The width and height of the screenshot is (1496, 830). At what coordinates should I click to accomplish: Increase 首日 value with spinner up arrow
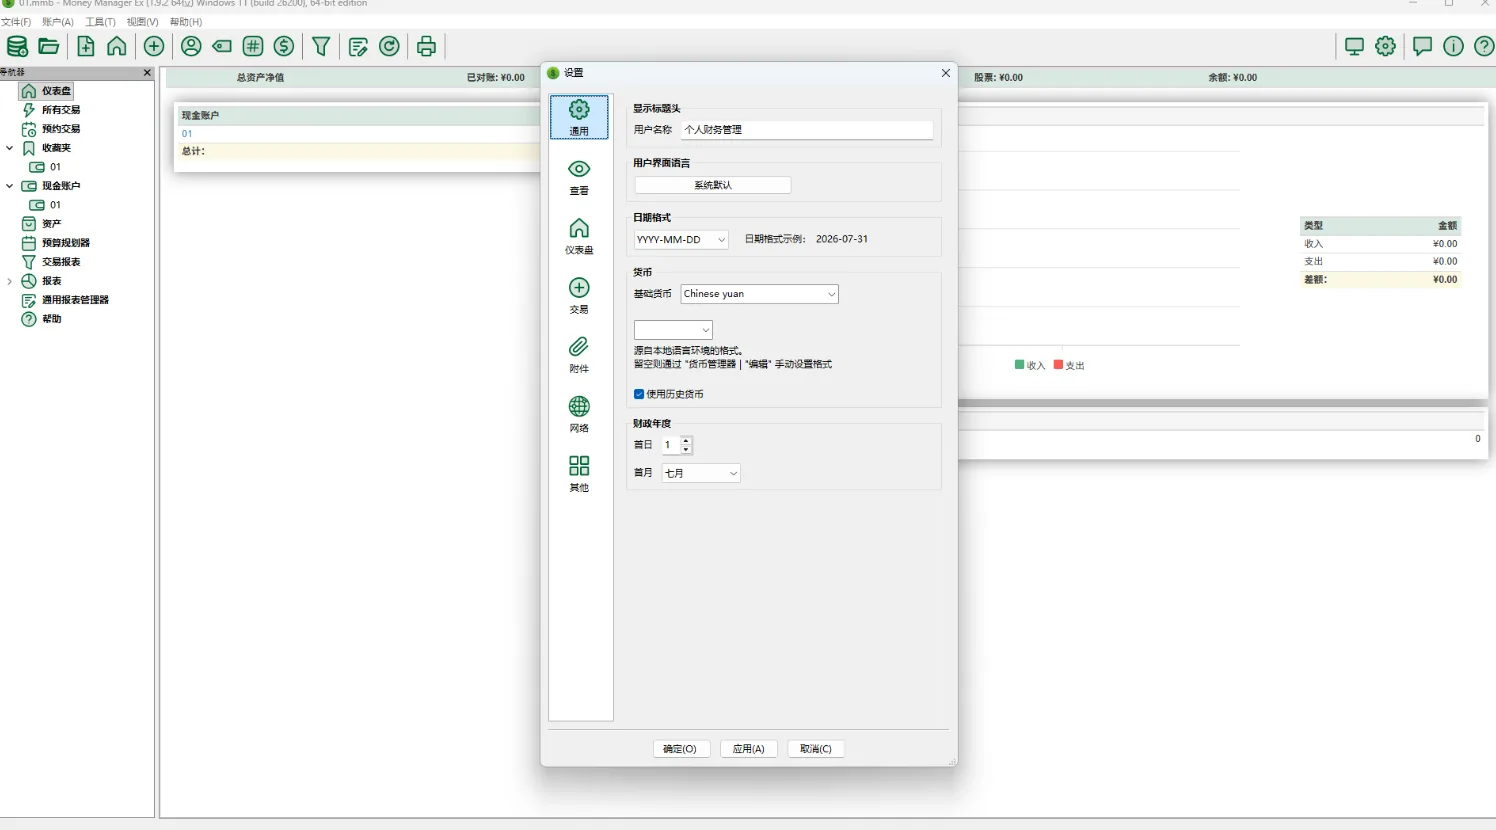[686, 440]
